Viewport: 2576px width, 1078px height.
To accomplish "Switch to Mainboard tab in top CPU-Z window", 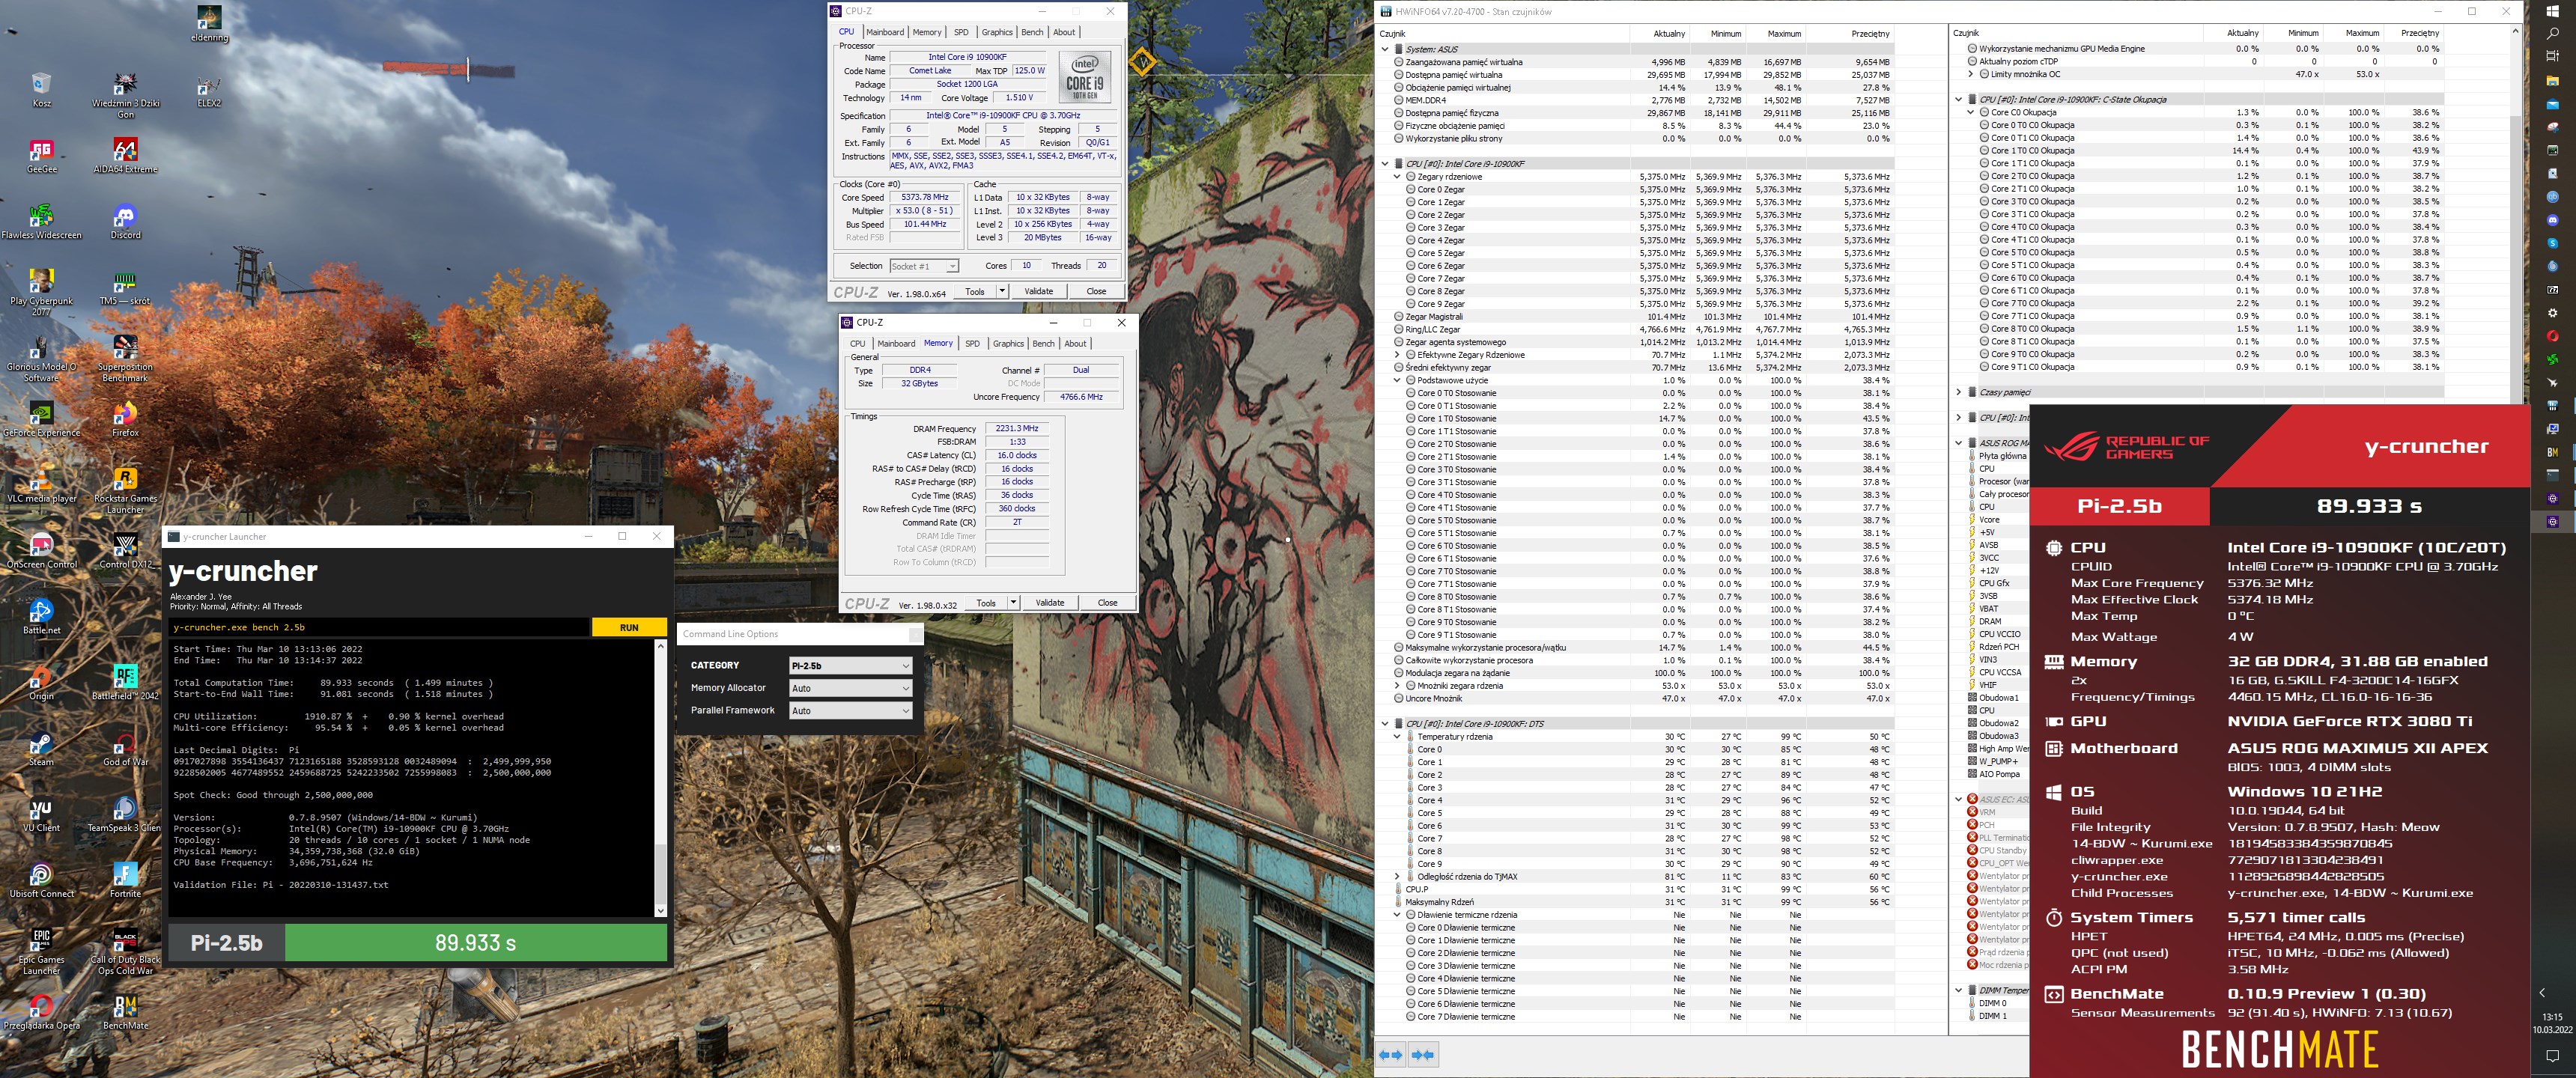I will pos(884,32).
